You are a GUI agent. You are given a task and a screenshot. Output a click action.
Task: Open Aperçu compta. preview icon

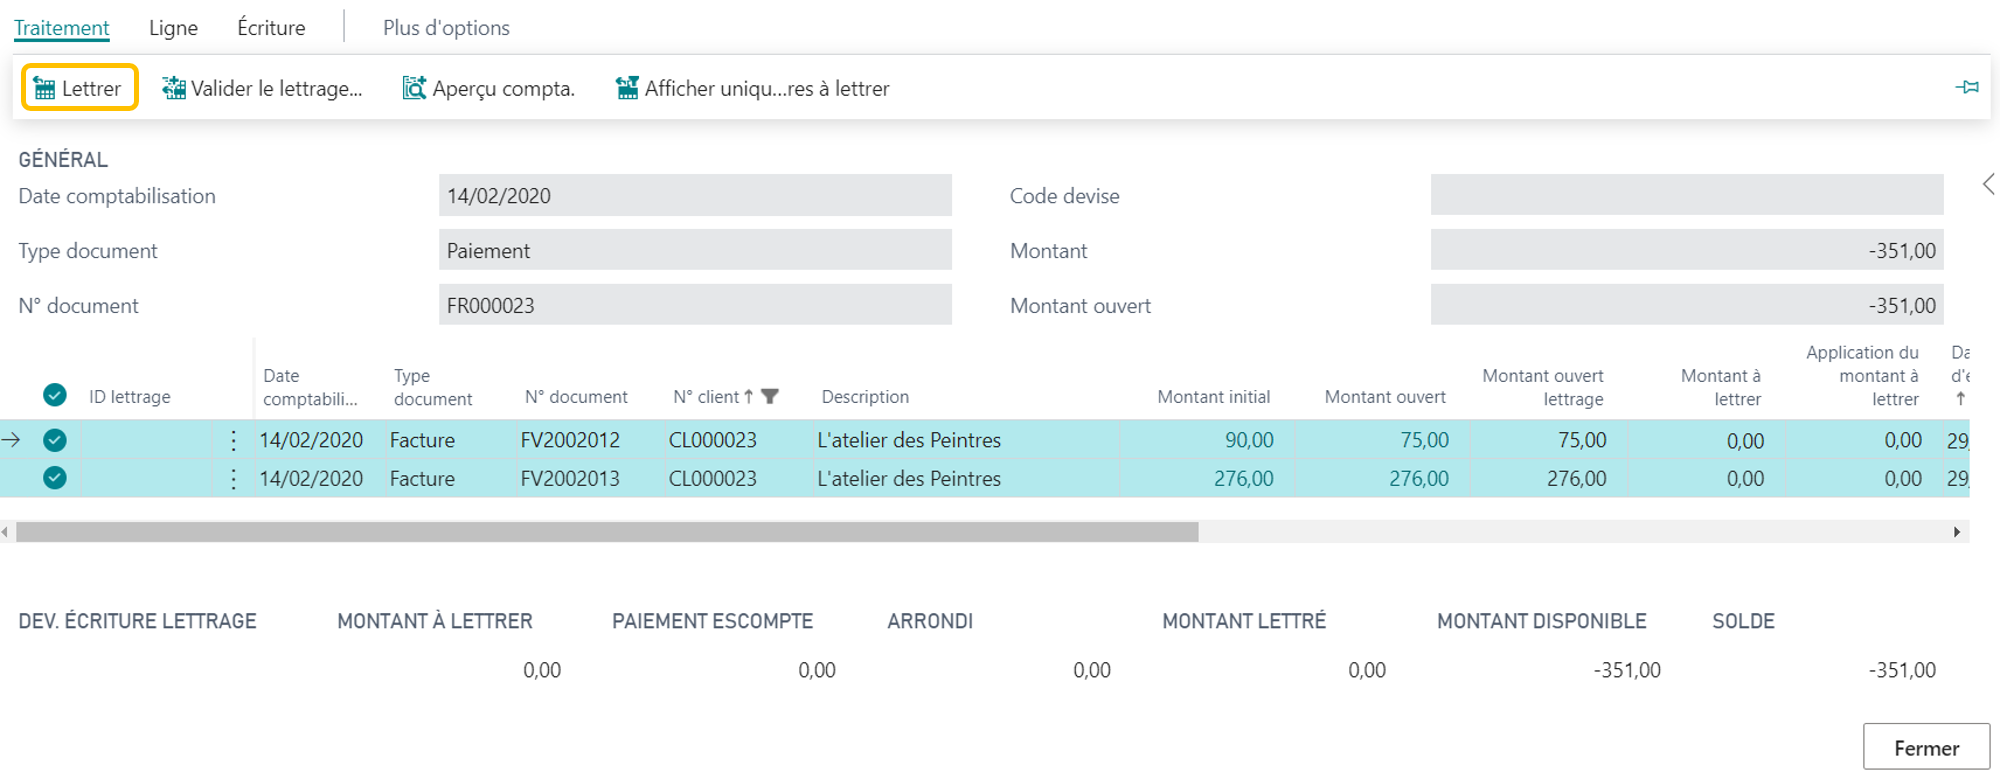pos(414,89)
